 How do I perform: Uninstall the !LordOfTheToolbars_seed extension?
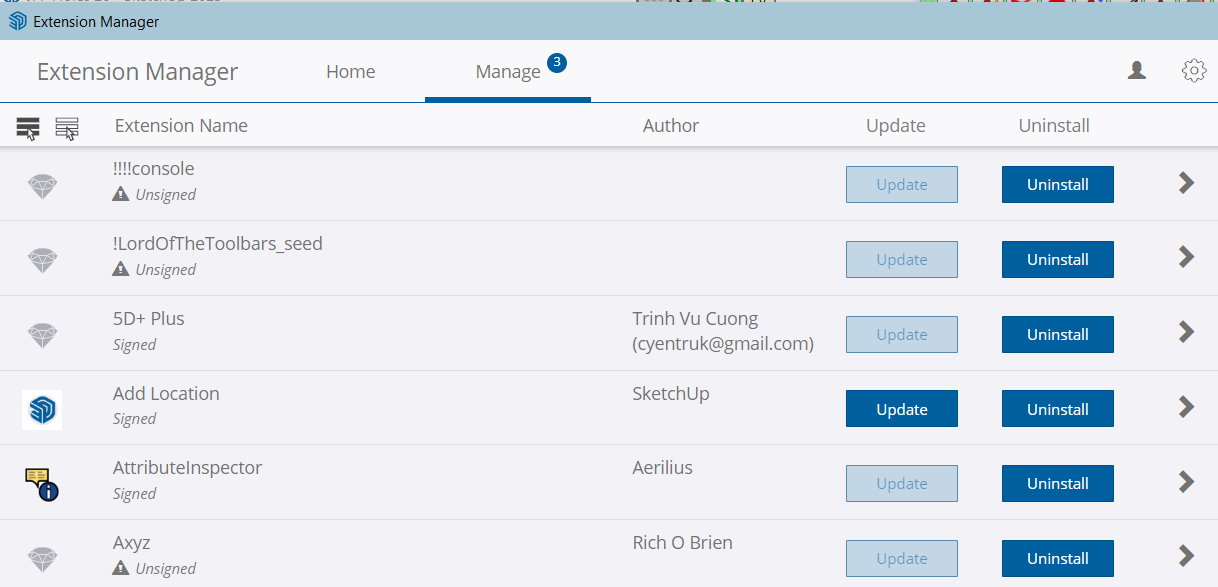coord(1057,260)
